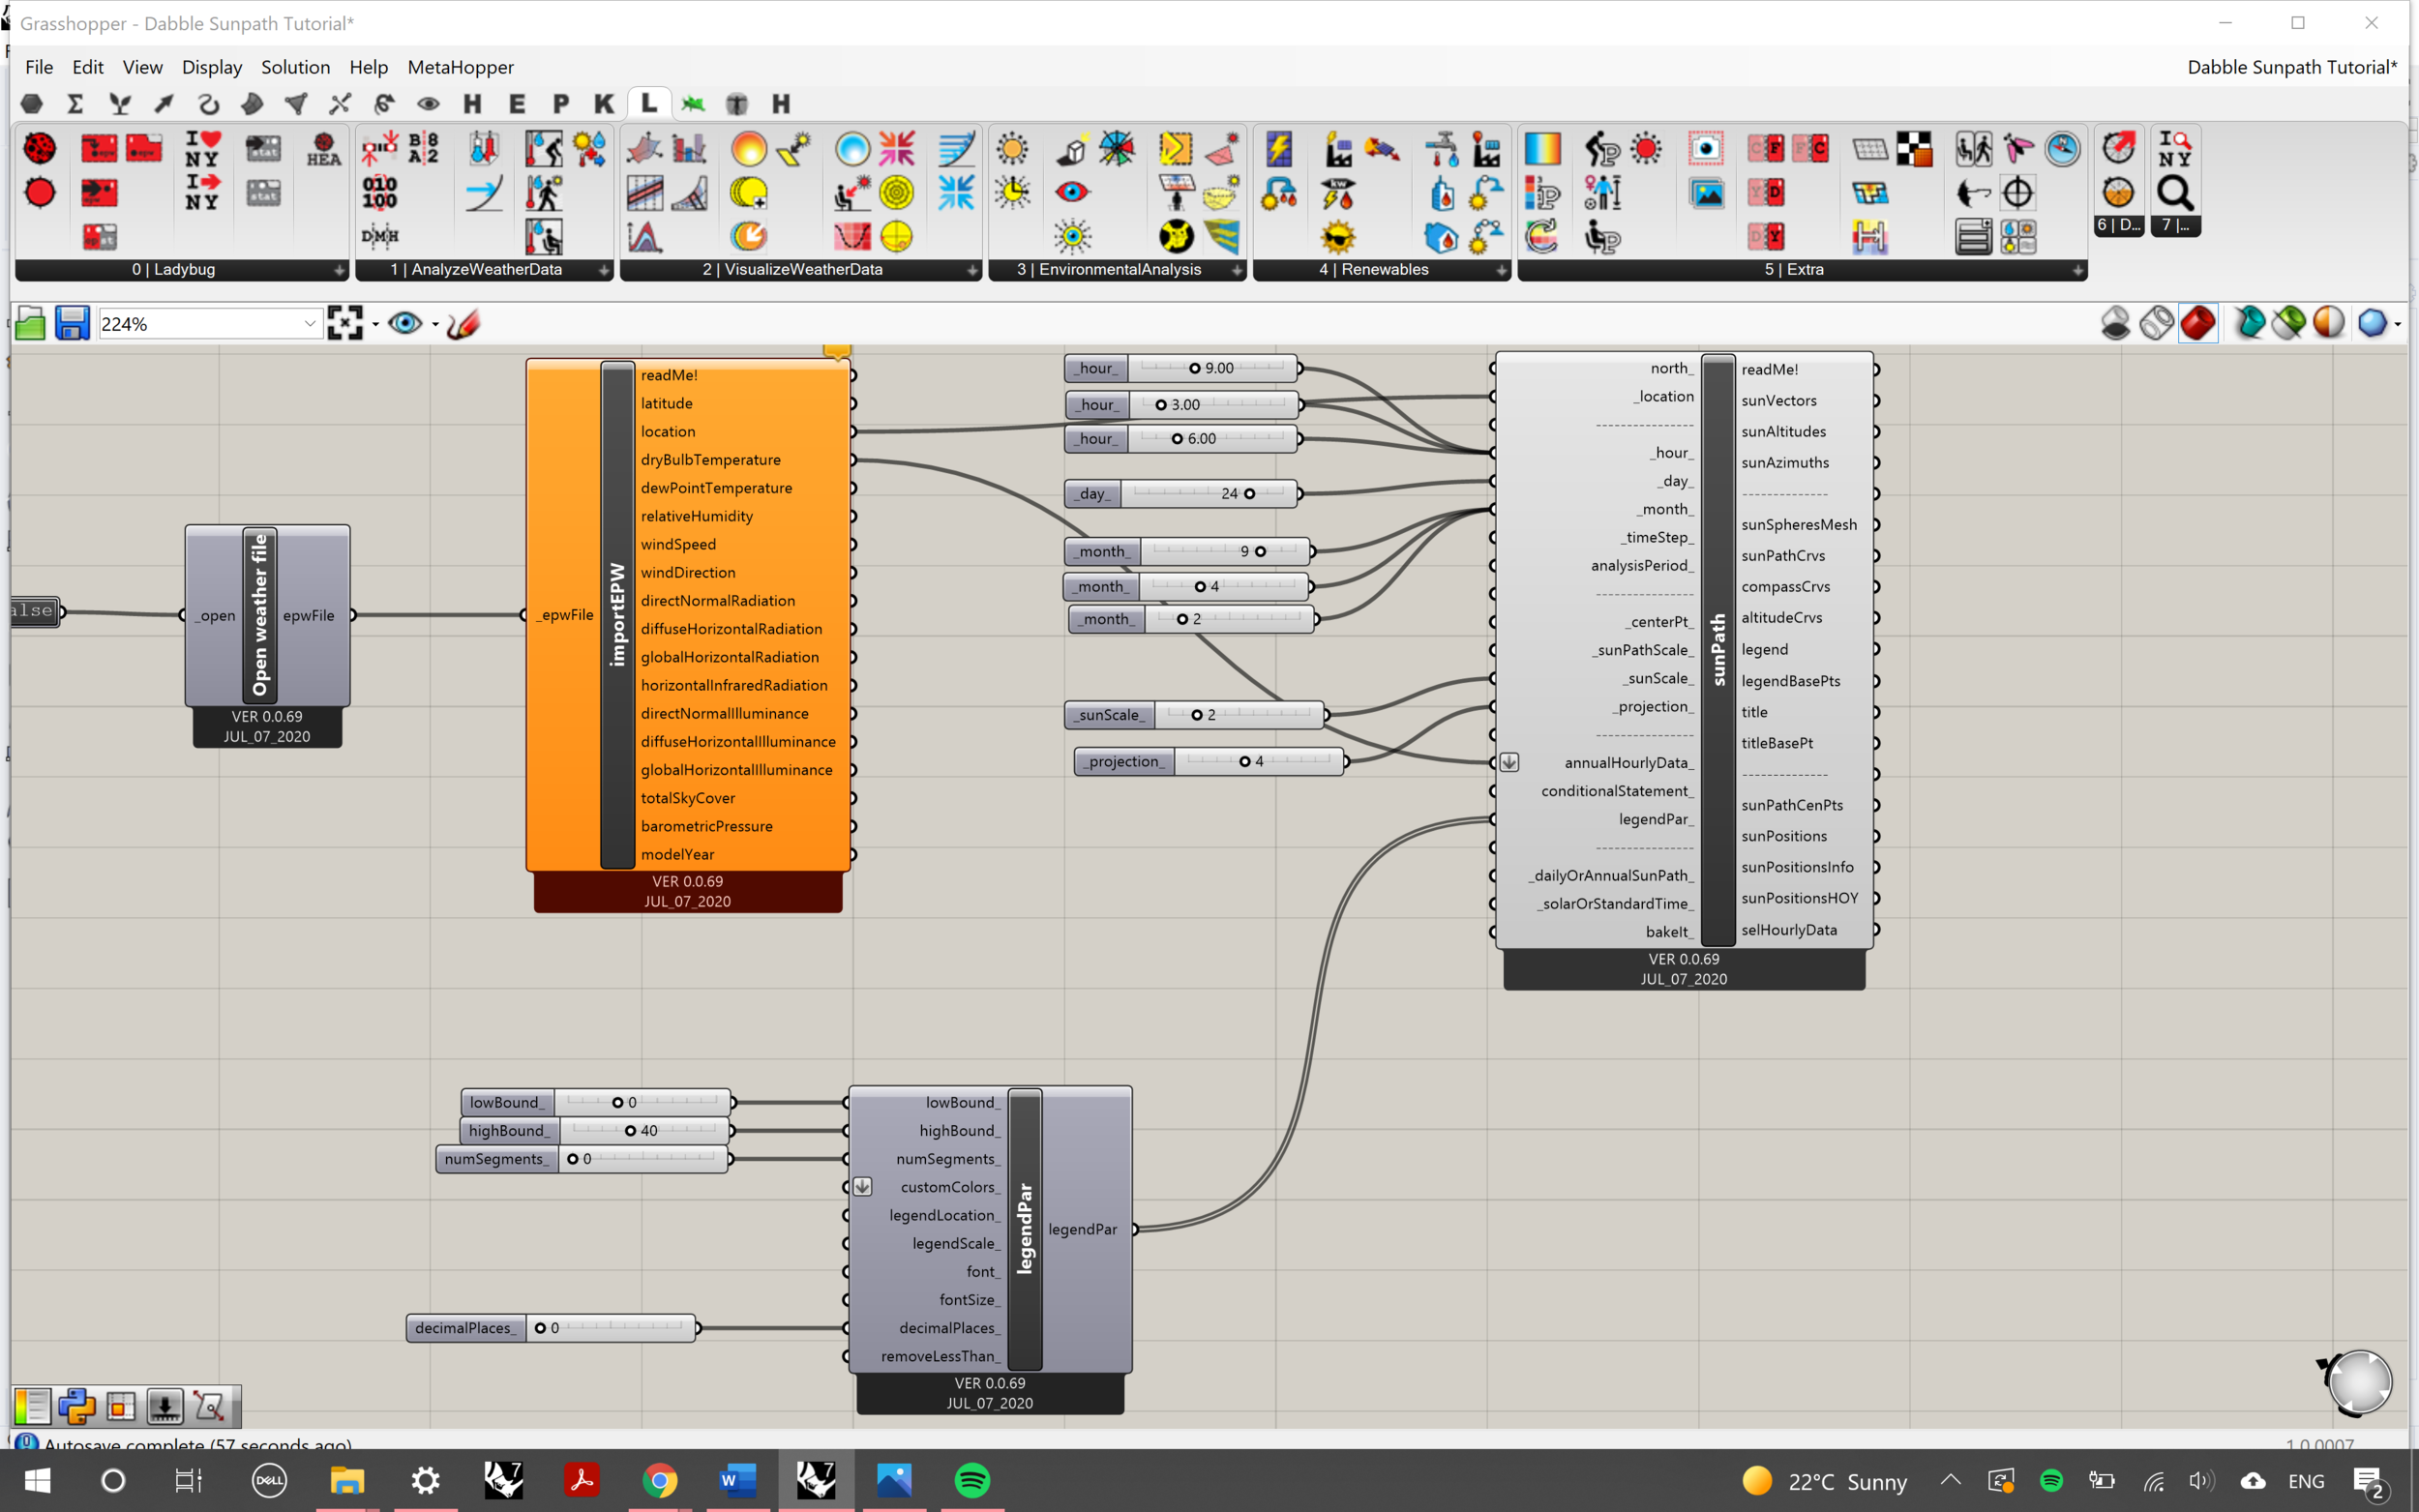2419x1512 pixels.
Task: Open the Solution menu
Action: pos(295,67)
